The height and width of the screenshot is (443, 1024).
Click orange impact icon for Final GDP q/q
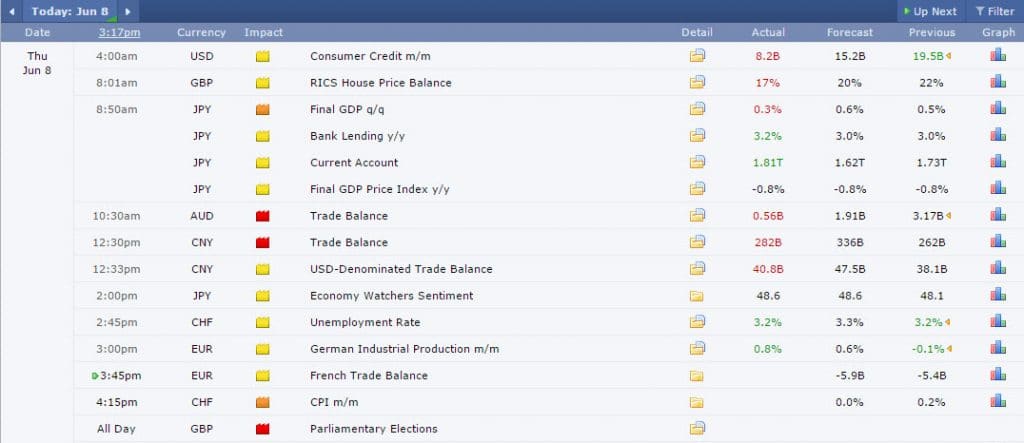[x=263, y=109]
